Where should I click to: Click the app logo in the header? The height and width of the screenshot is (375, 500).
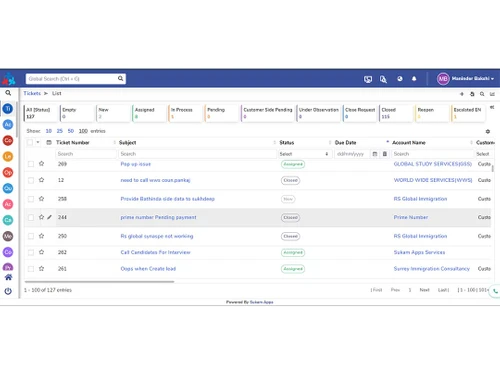(x=8, y=79)
